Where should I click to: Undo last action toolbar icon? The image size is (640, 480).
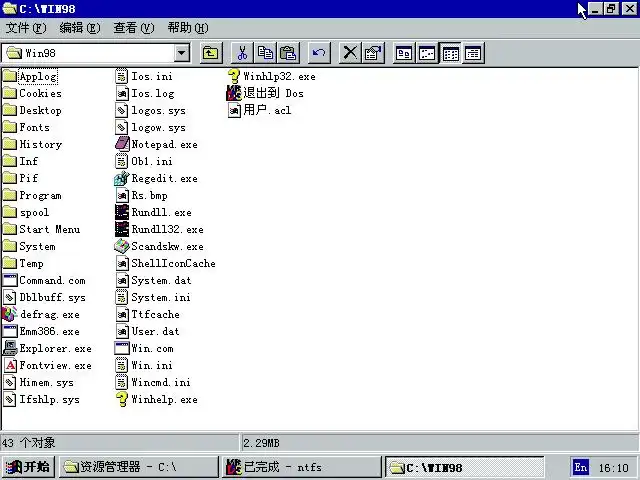click(x=319, y=53)
